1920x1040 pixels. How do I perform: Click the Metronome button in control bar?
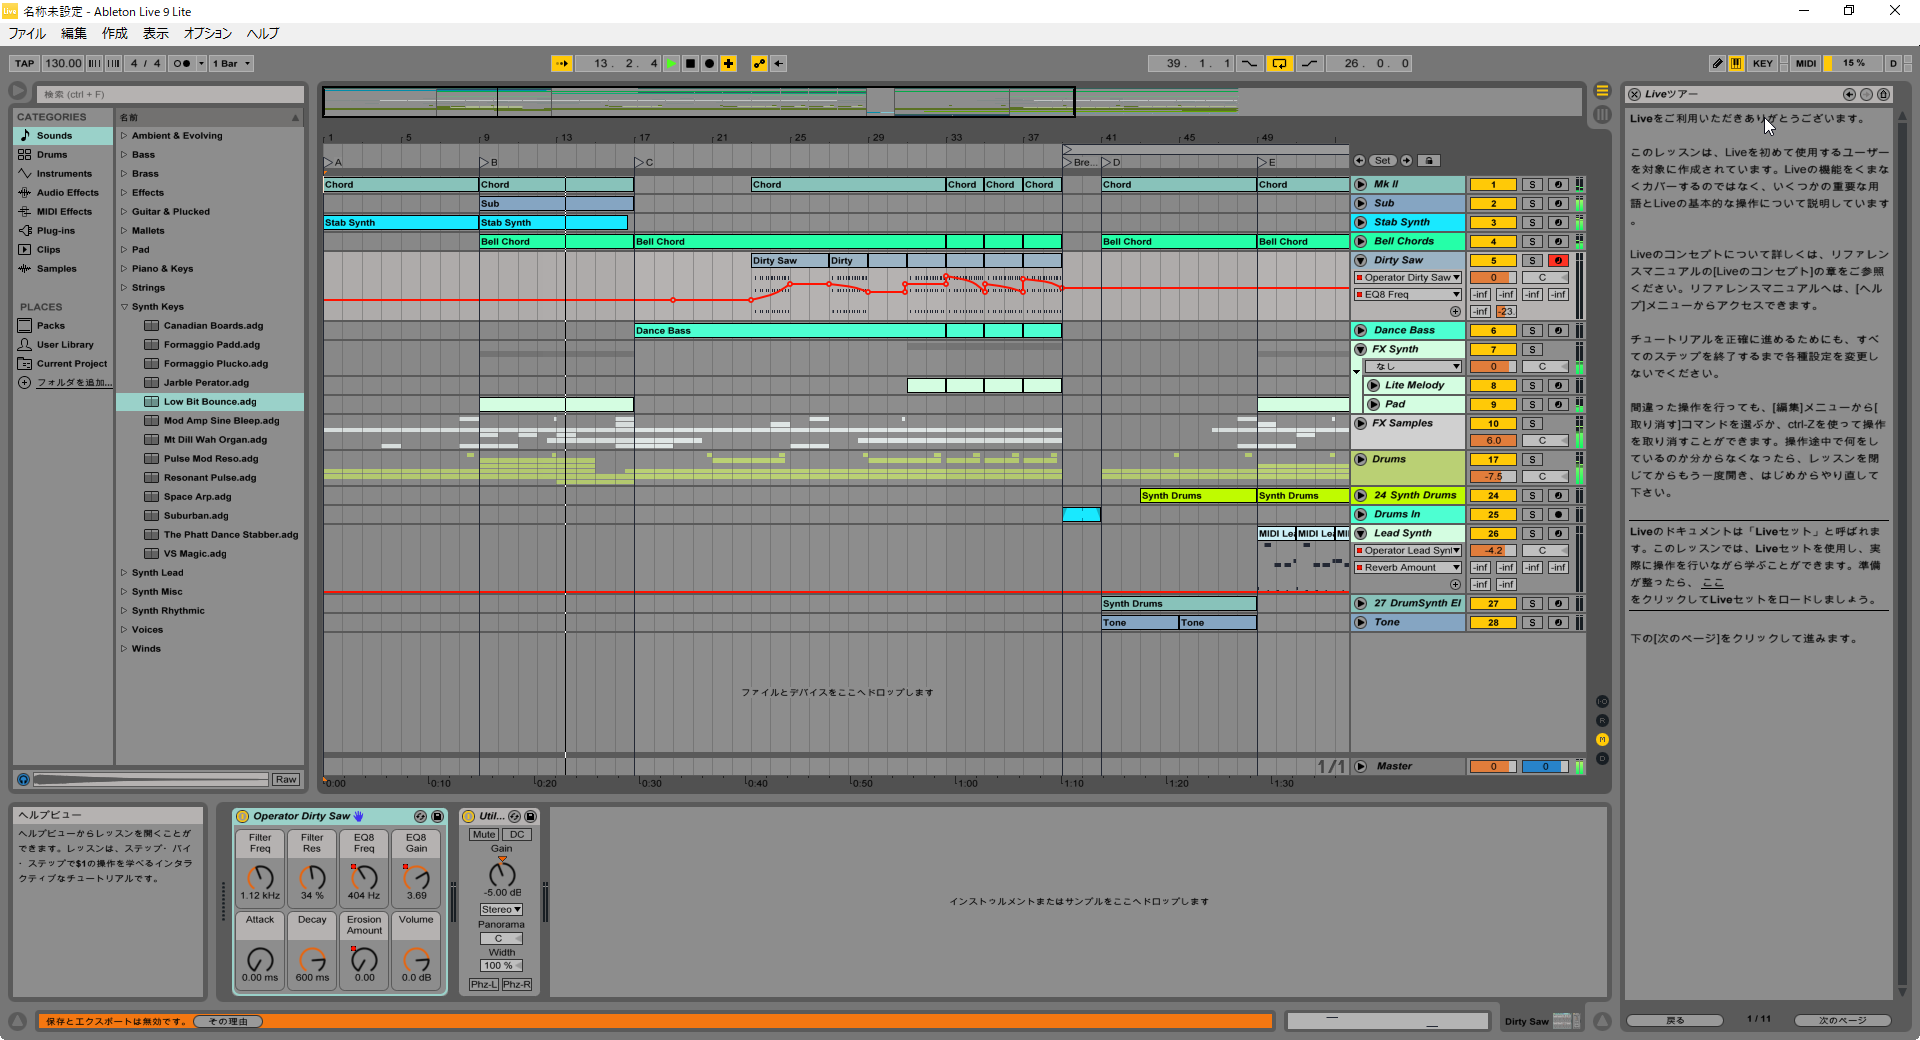click(181, 63)
